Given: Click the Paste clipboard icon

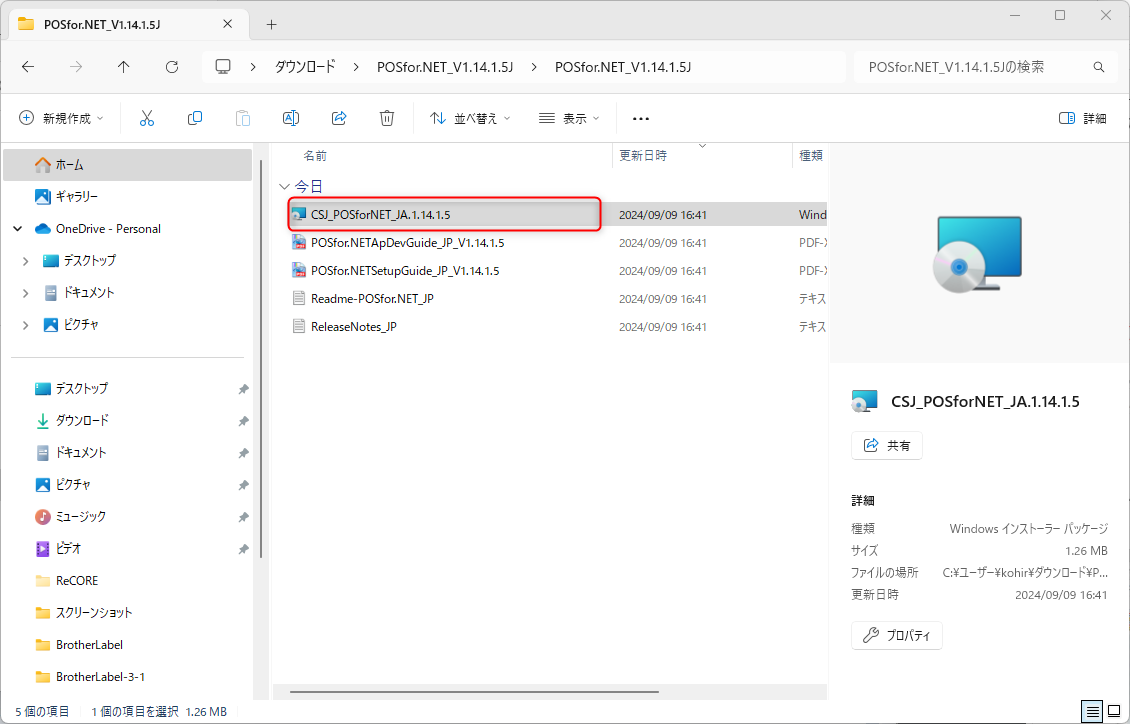Looking at the screenshot, I should (243, 118).
